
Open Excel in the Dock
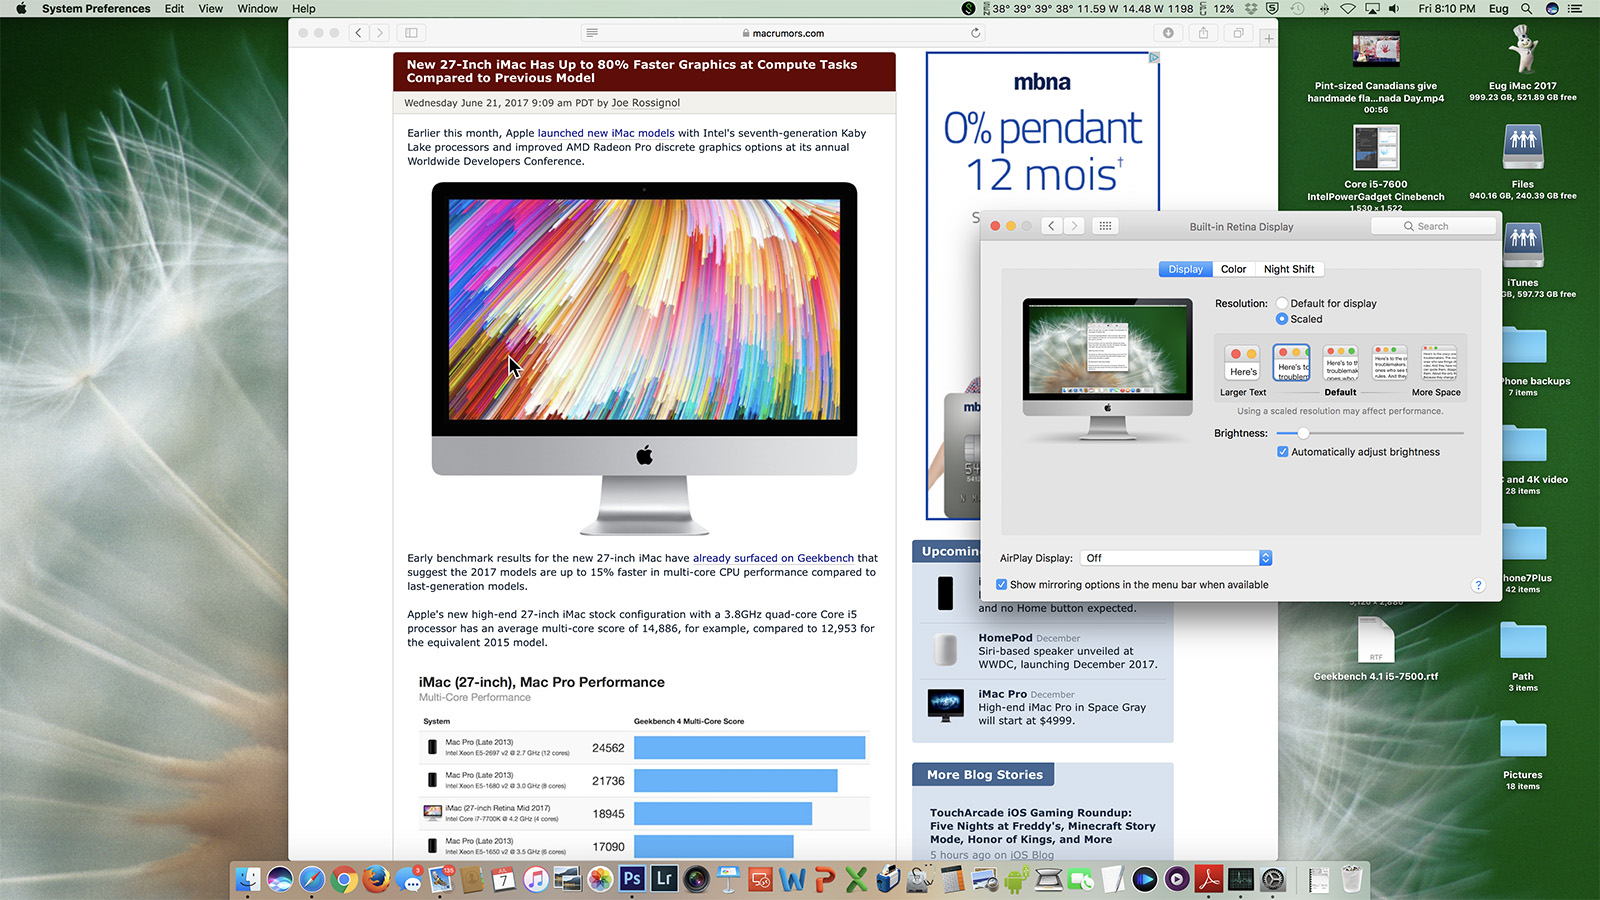click(856, 879)
